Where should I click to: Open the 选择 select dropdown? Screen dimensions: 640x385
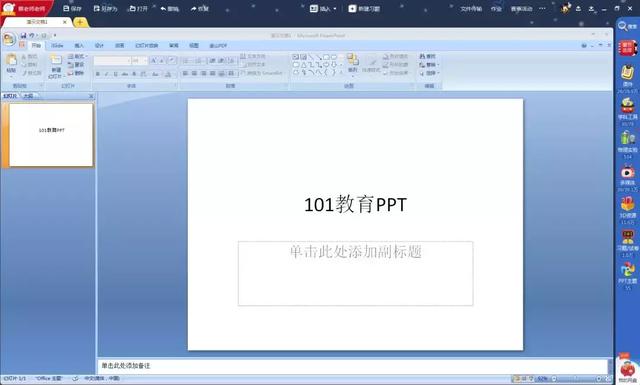pos(429,73)
